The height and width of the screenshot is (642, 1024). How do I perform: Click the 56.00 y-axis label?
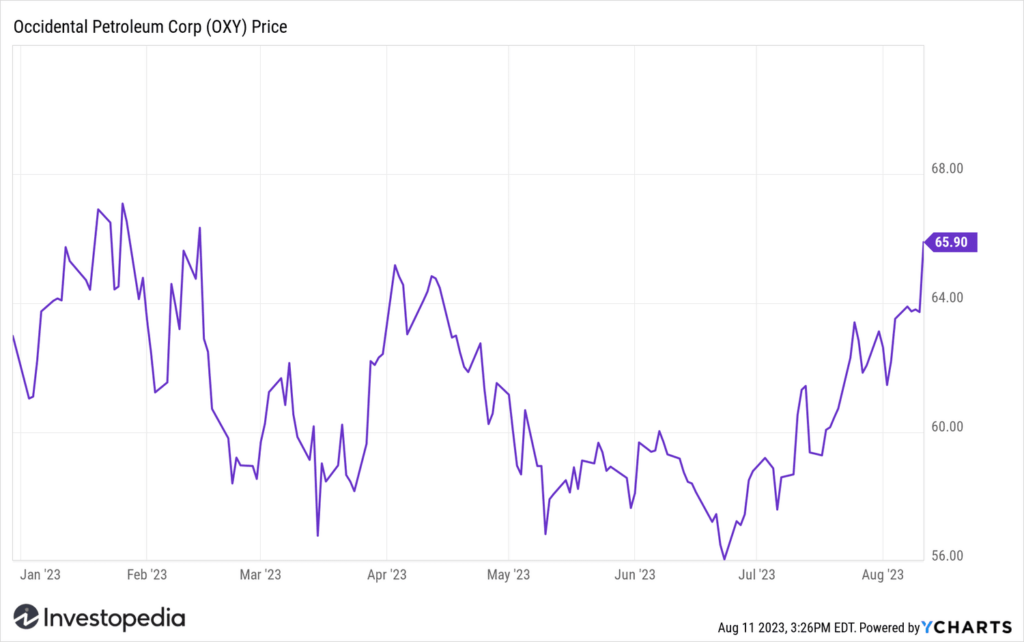pyautogui.click(x=947, y=556)
